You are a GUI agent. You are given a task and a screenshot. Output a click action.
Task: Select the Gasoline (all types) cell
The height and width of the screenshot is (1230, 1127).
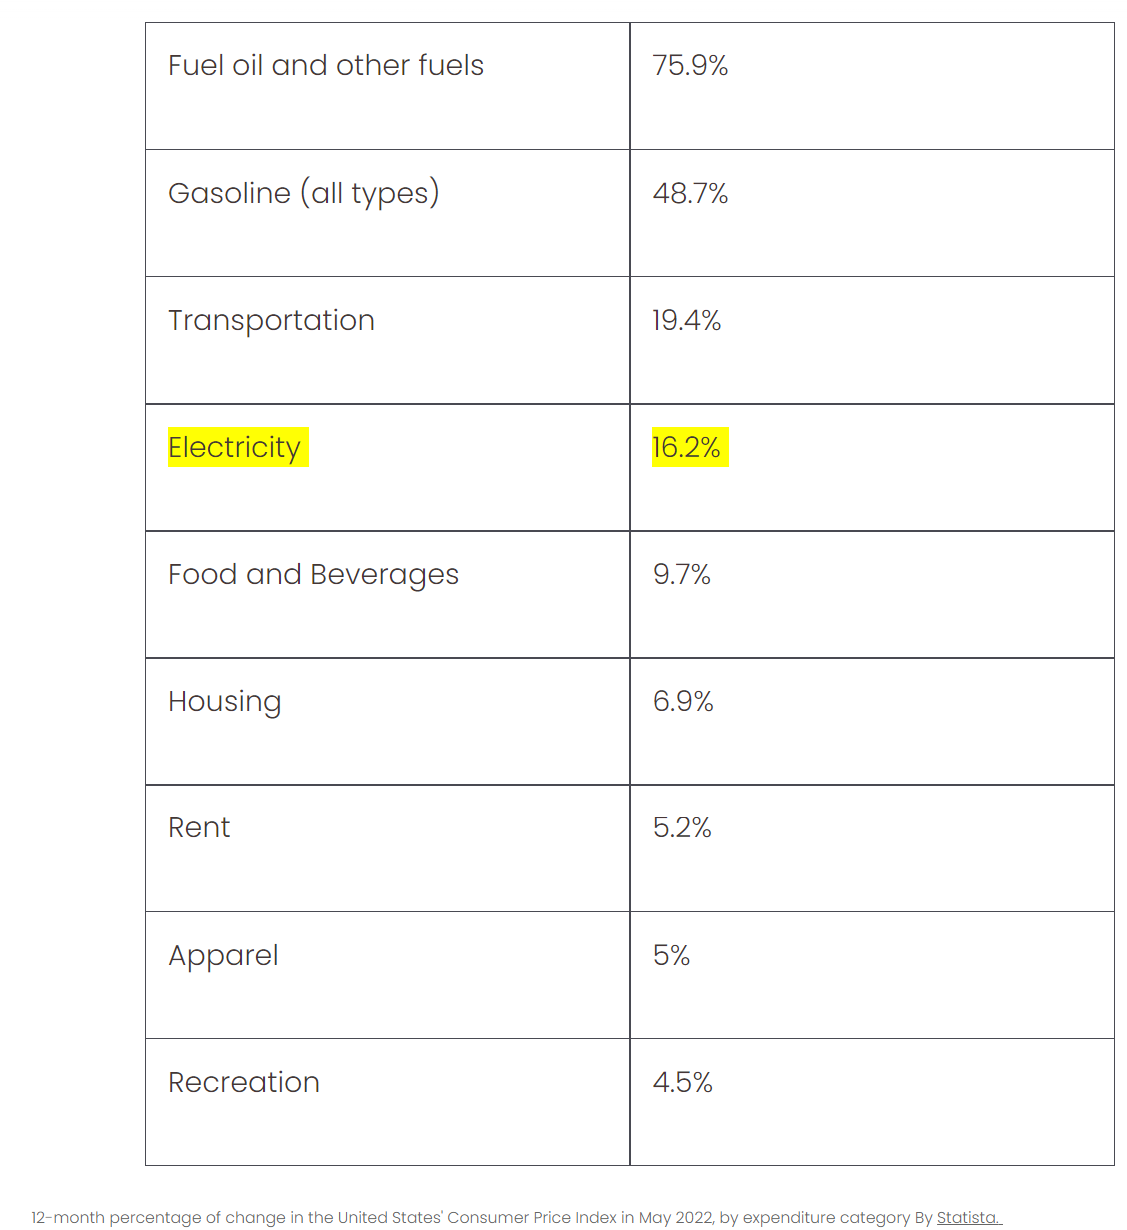click(x=304, y=193)
